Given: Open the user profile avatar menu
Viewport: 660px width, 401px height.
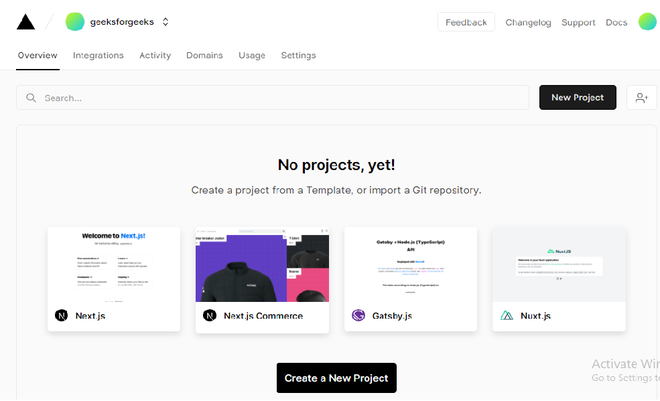Looking at the screenshot, I should pos(648,22).
